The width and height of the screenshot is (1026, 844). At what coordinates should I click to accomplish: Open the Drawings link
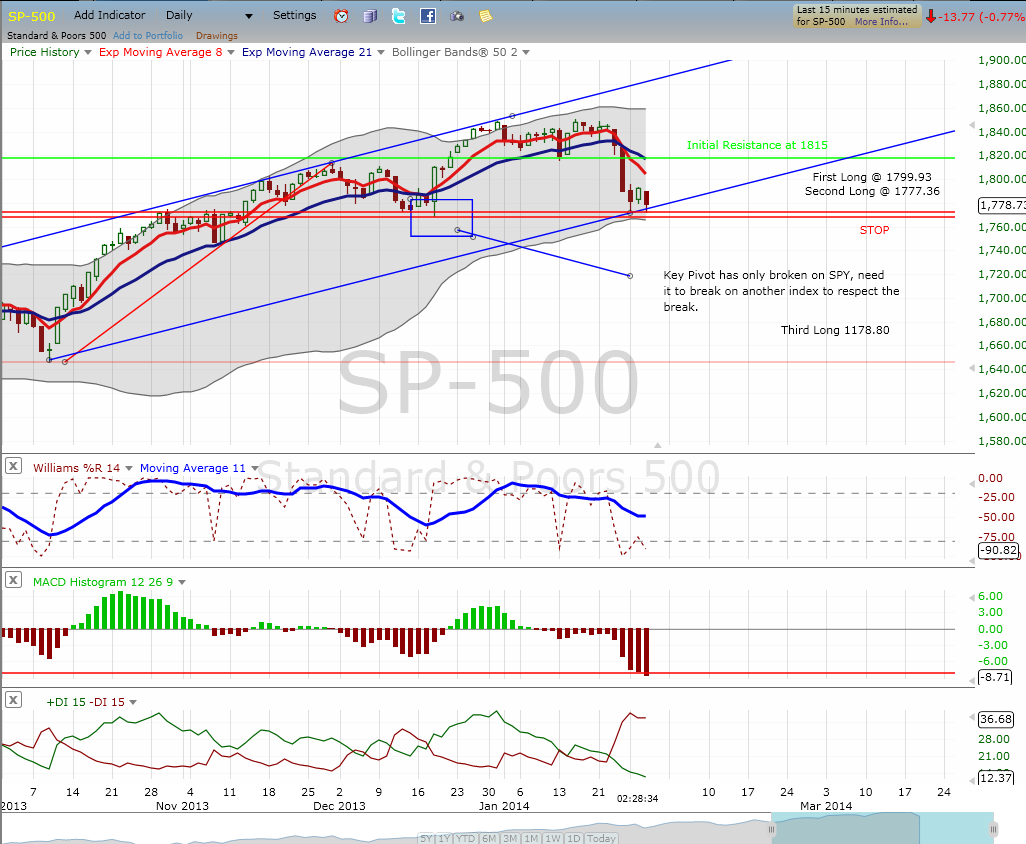[x=217, y=35]
